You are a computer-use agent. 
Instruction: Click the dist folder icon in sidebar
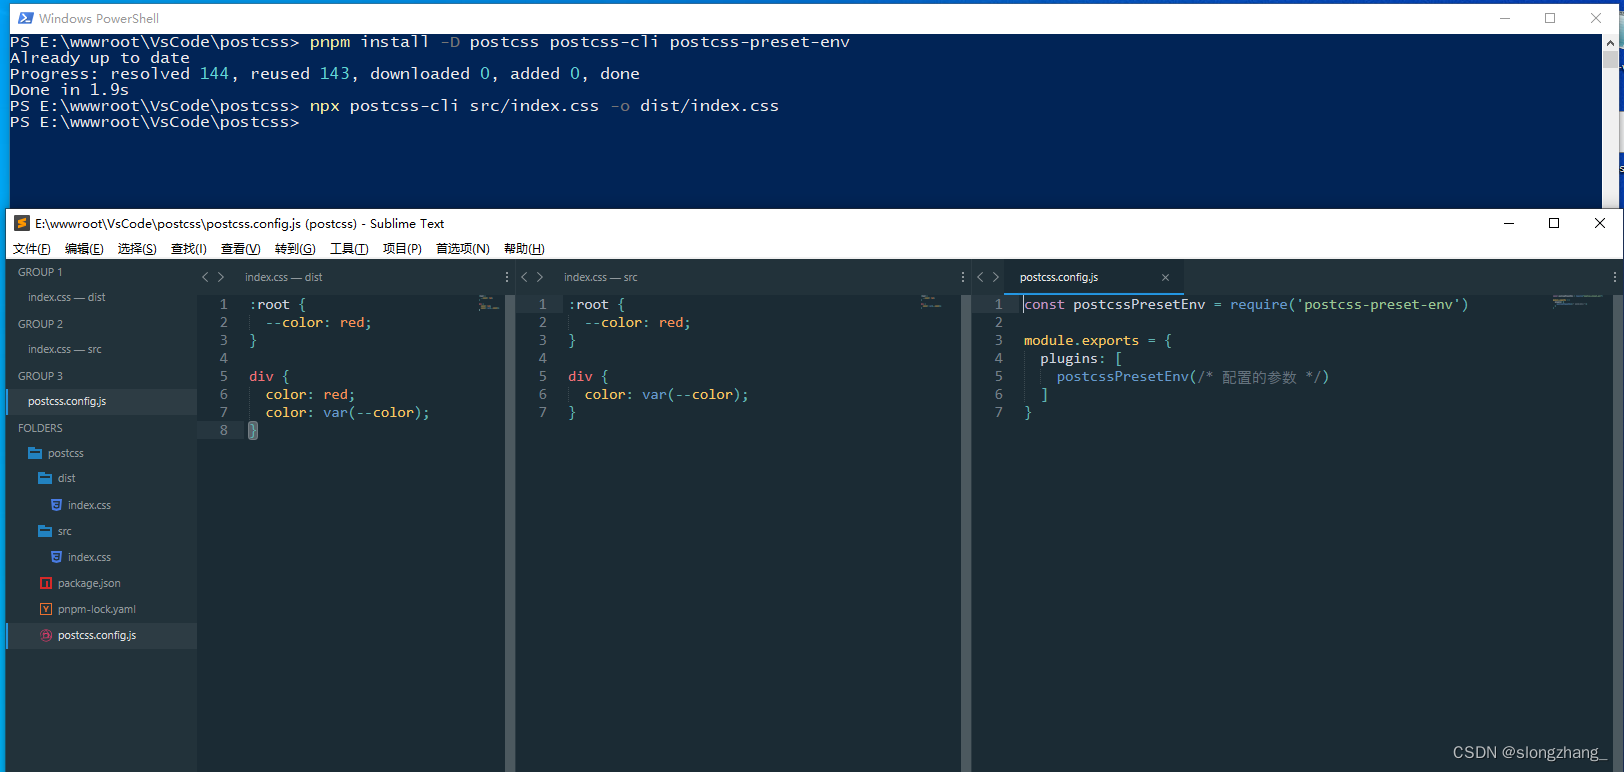point(45,478)
